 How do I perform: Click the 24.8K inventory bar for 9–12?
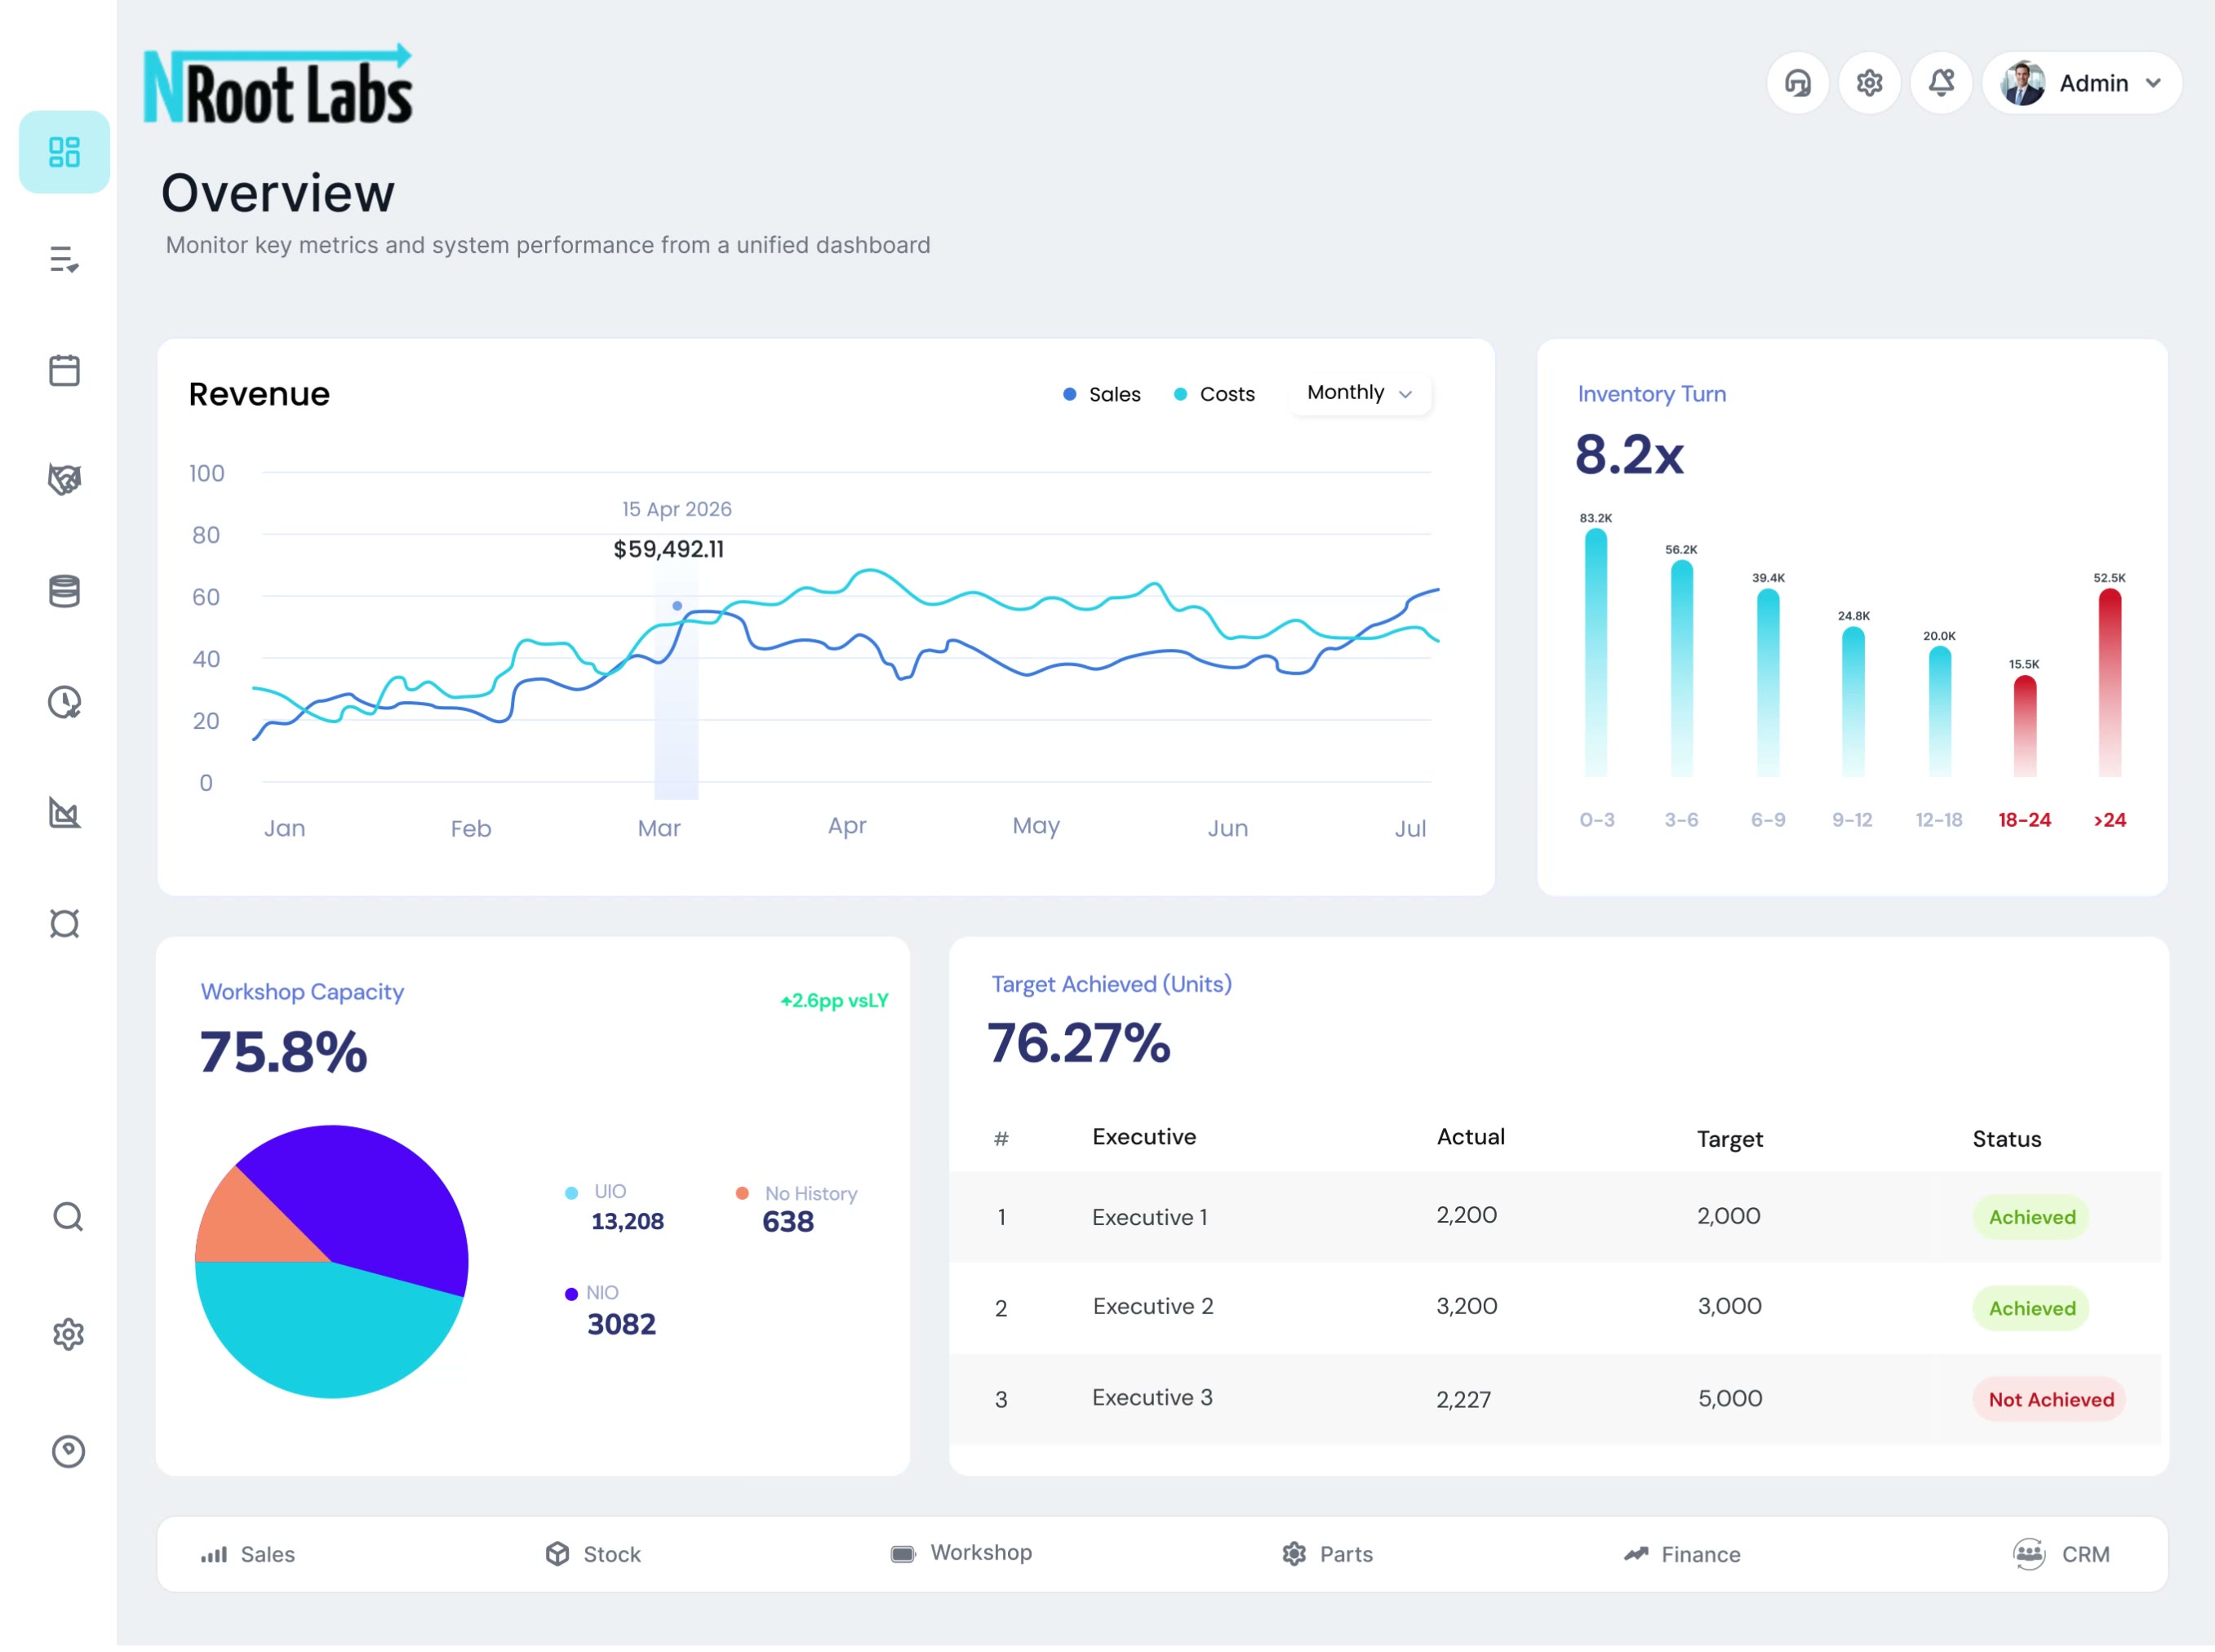point(1853,701)
